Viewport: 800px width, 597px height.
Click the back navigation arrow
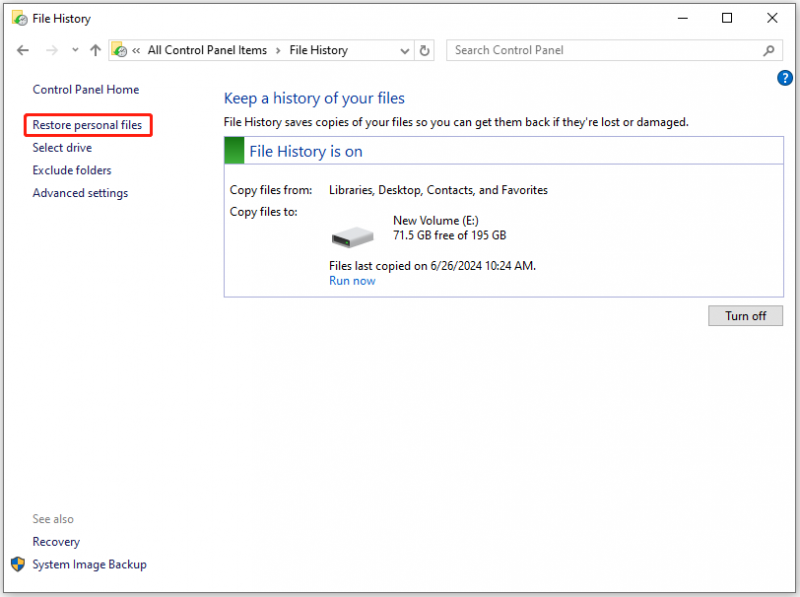tap(22, 50)
